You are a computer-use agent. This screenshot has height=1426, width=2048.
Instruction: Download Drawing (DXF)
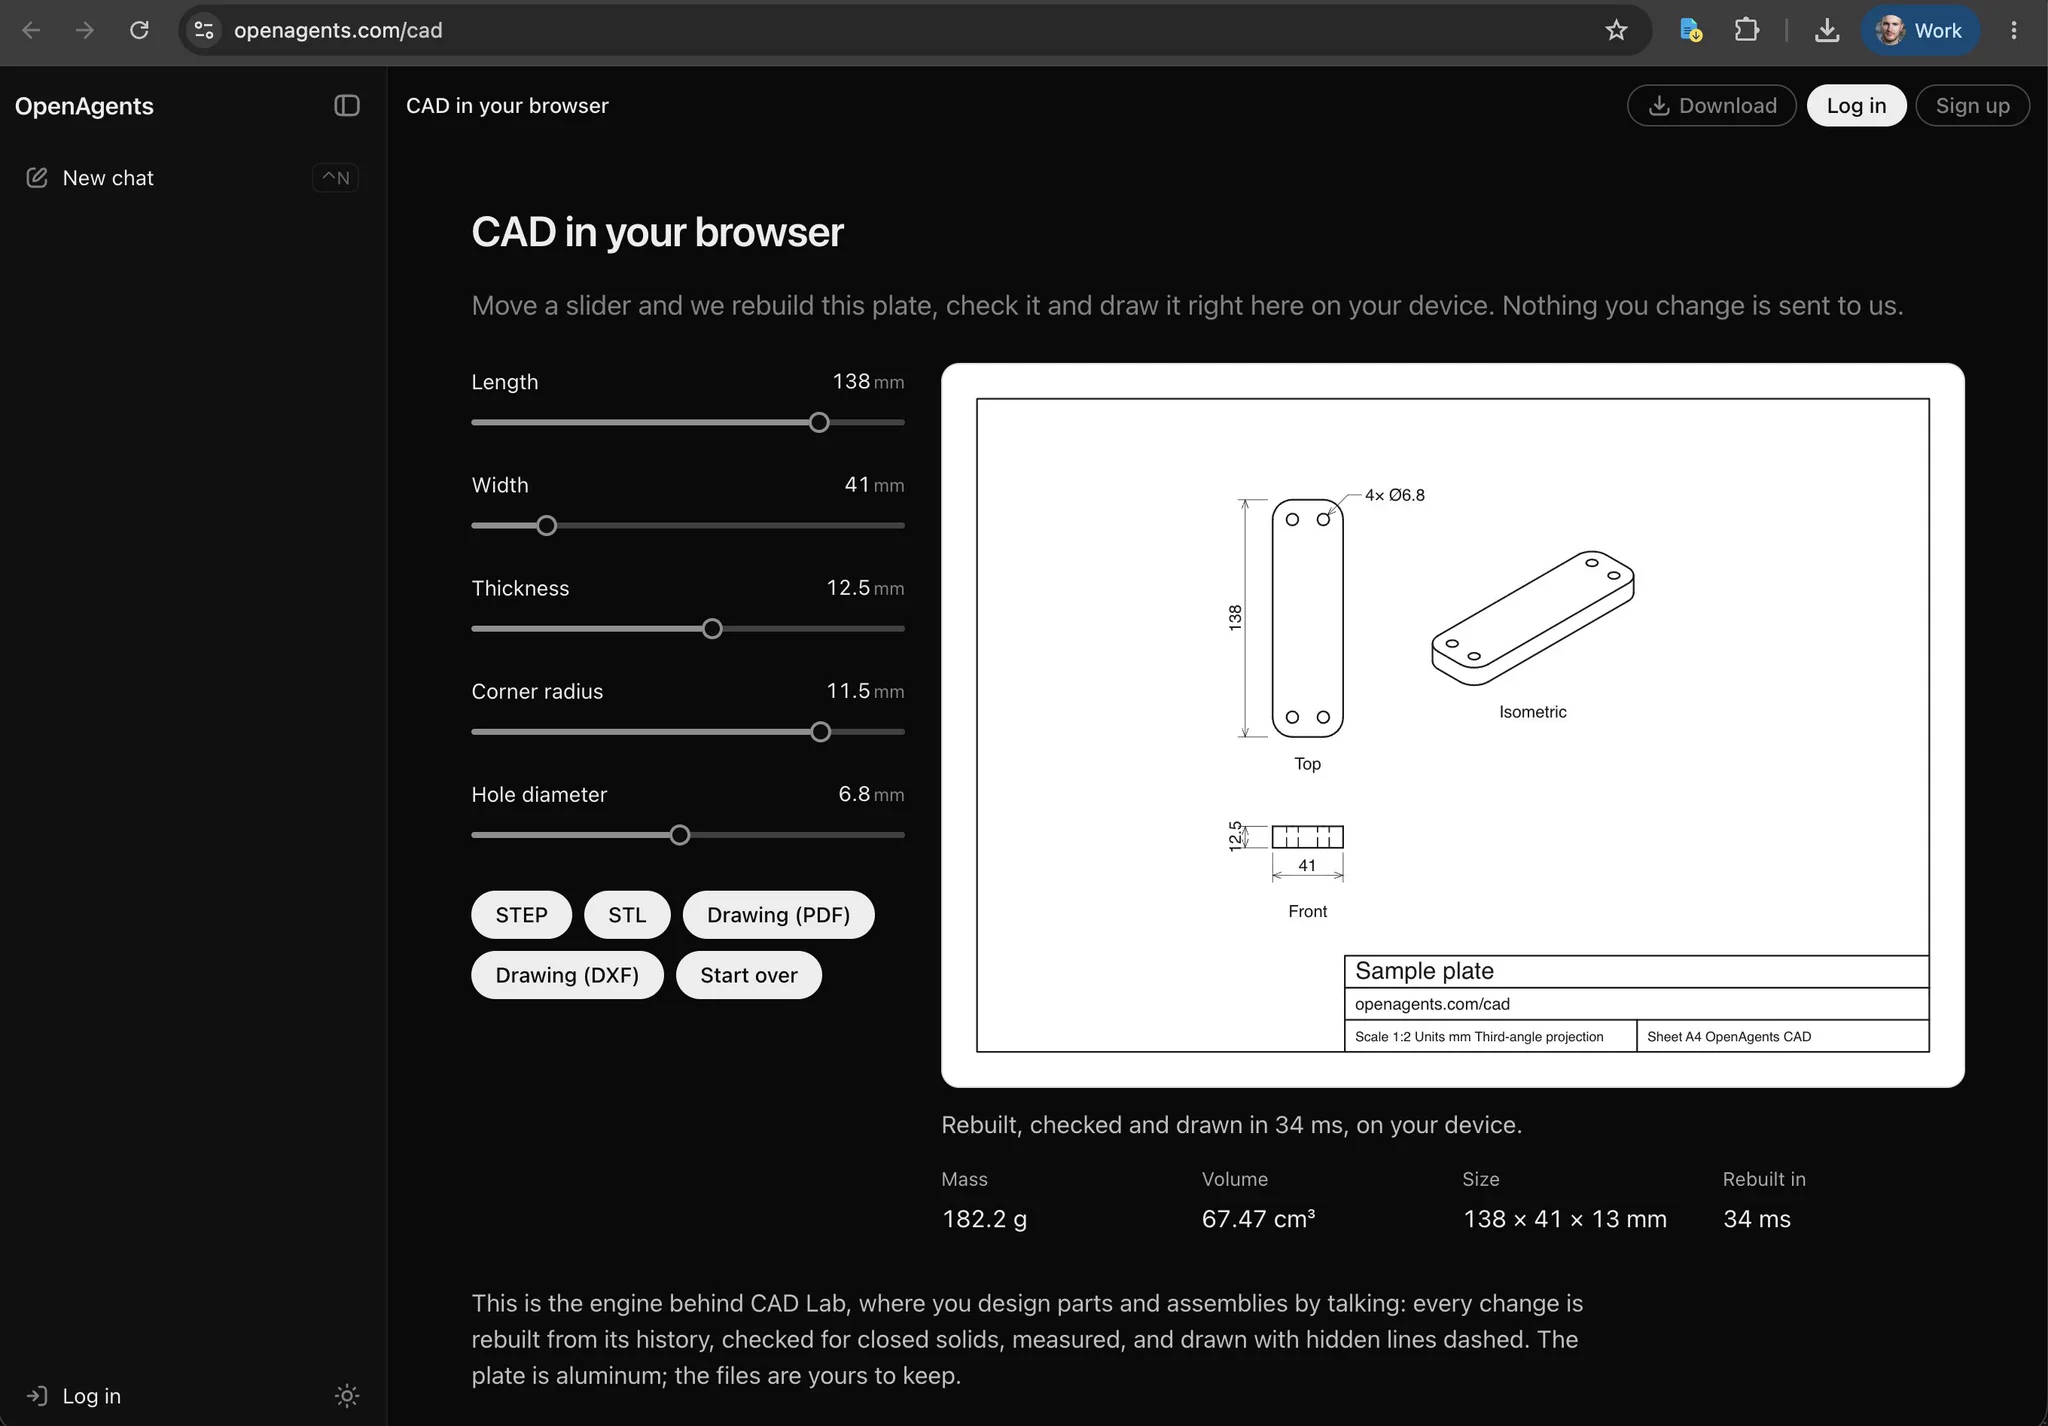567,975
